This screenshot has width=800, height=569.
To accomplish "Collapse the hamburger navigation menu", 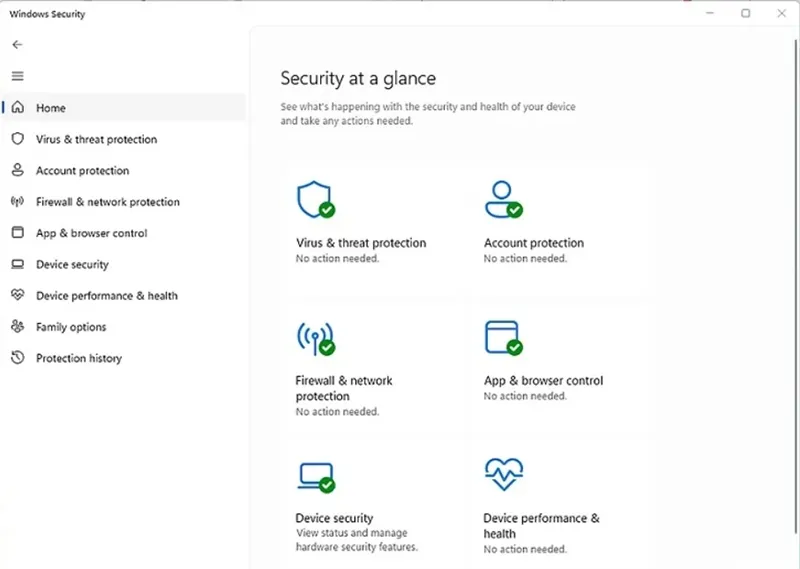I will point(17,76).
